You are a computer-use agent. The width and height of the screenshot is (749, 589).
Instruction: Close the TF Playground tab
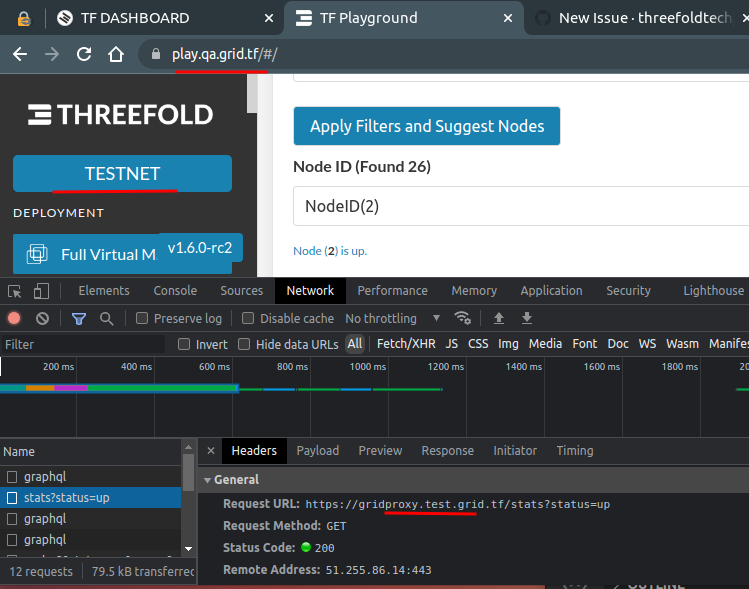pos(508,18)
